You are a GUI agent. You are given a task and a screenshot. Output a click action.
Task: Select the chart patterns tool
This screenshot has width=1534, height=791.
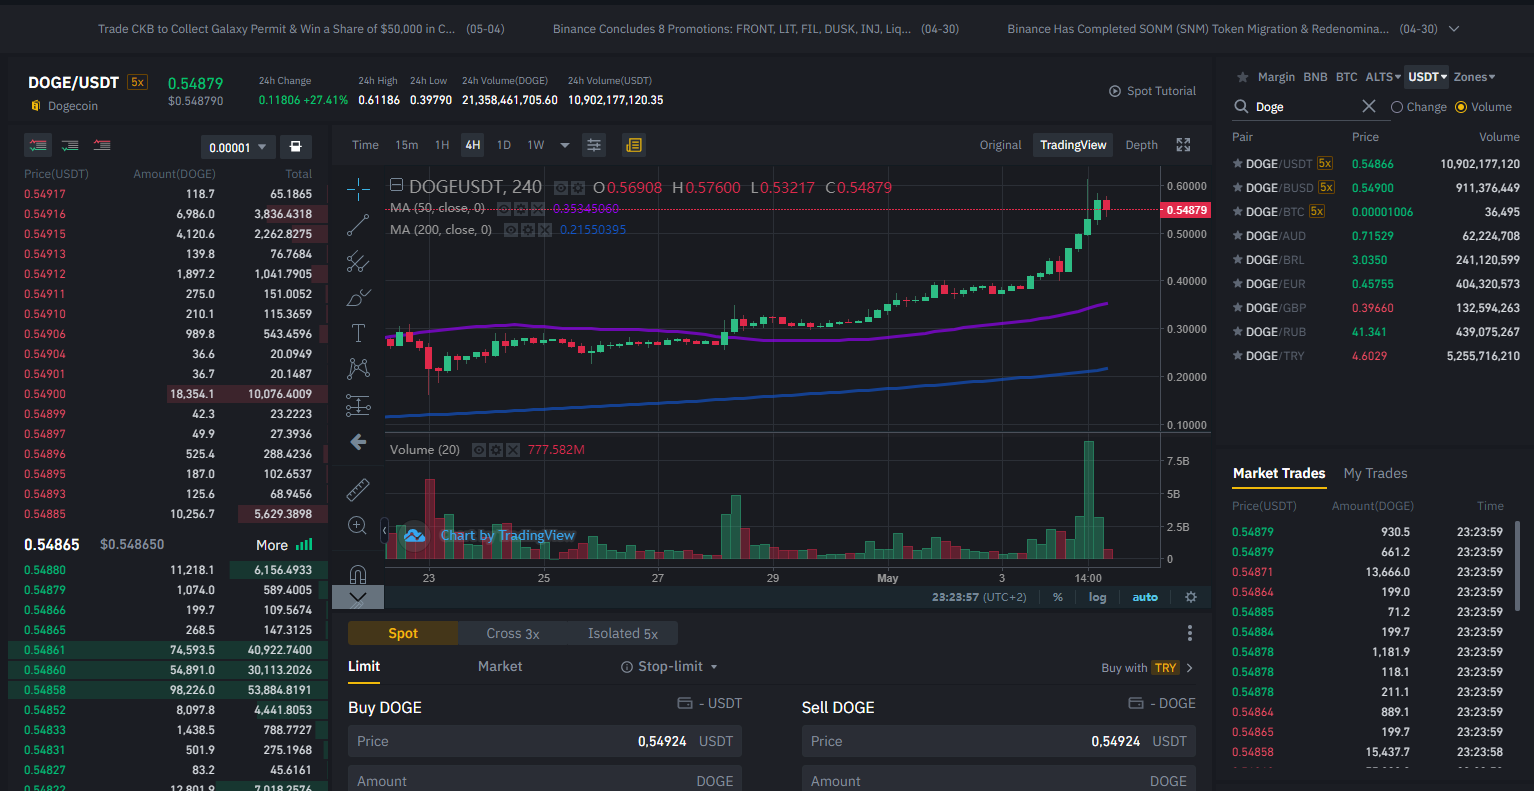tap(358, 369)
